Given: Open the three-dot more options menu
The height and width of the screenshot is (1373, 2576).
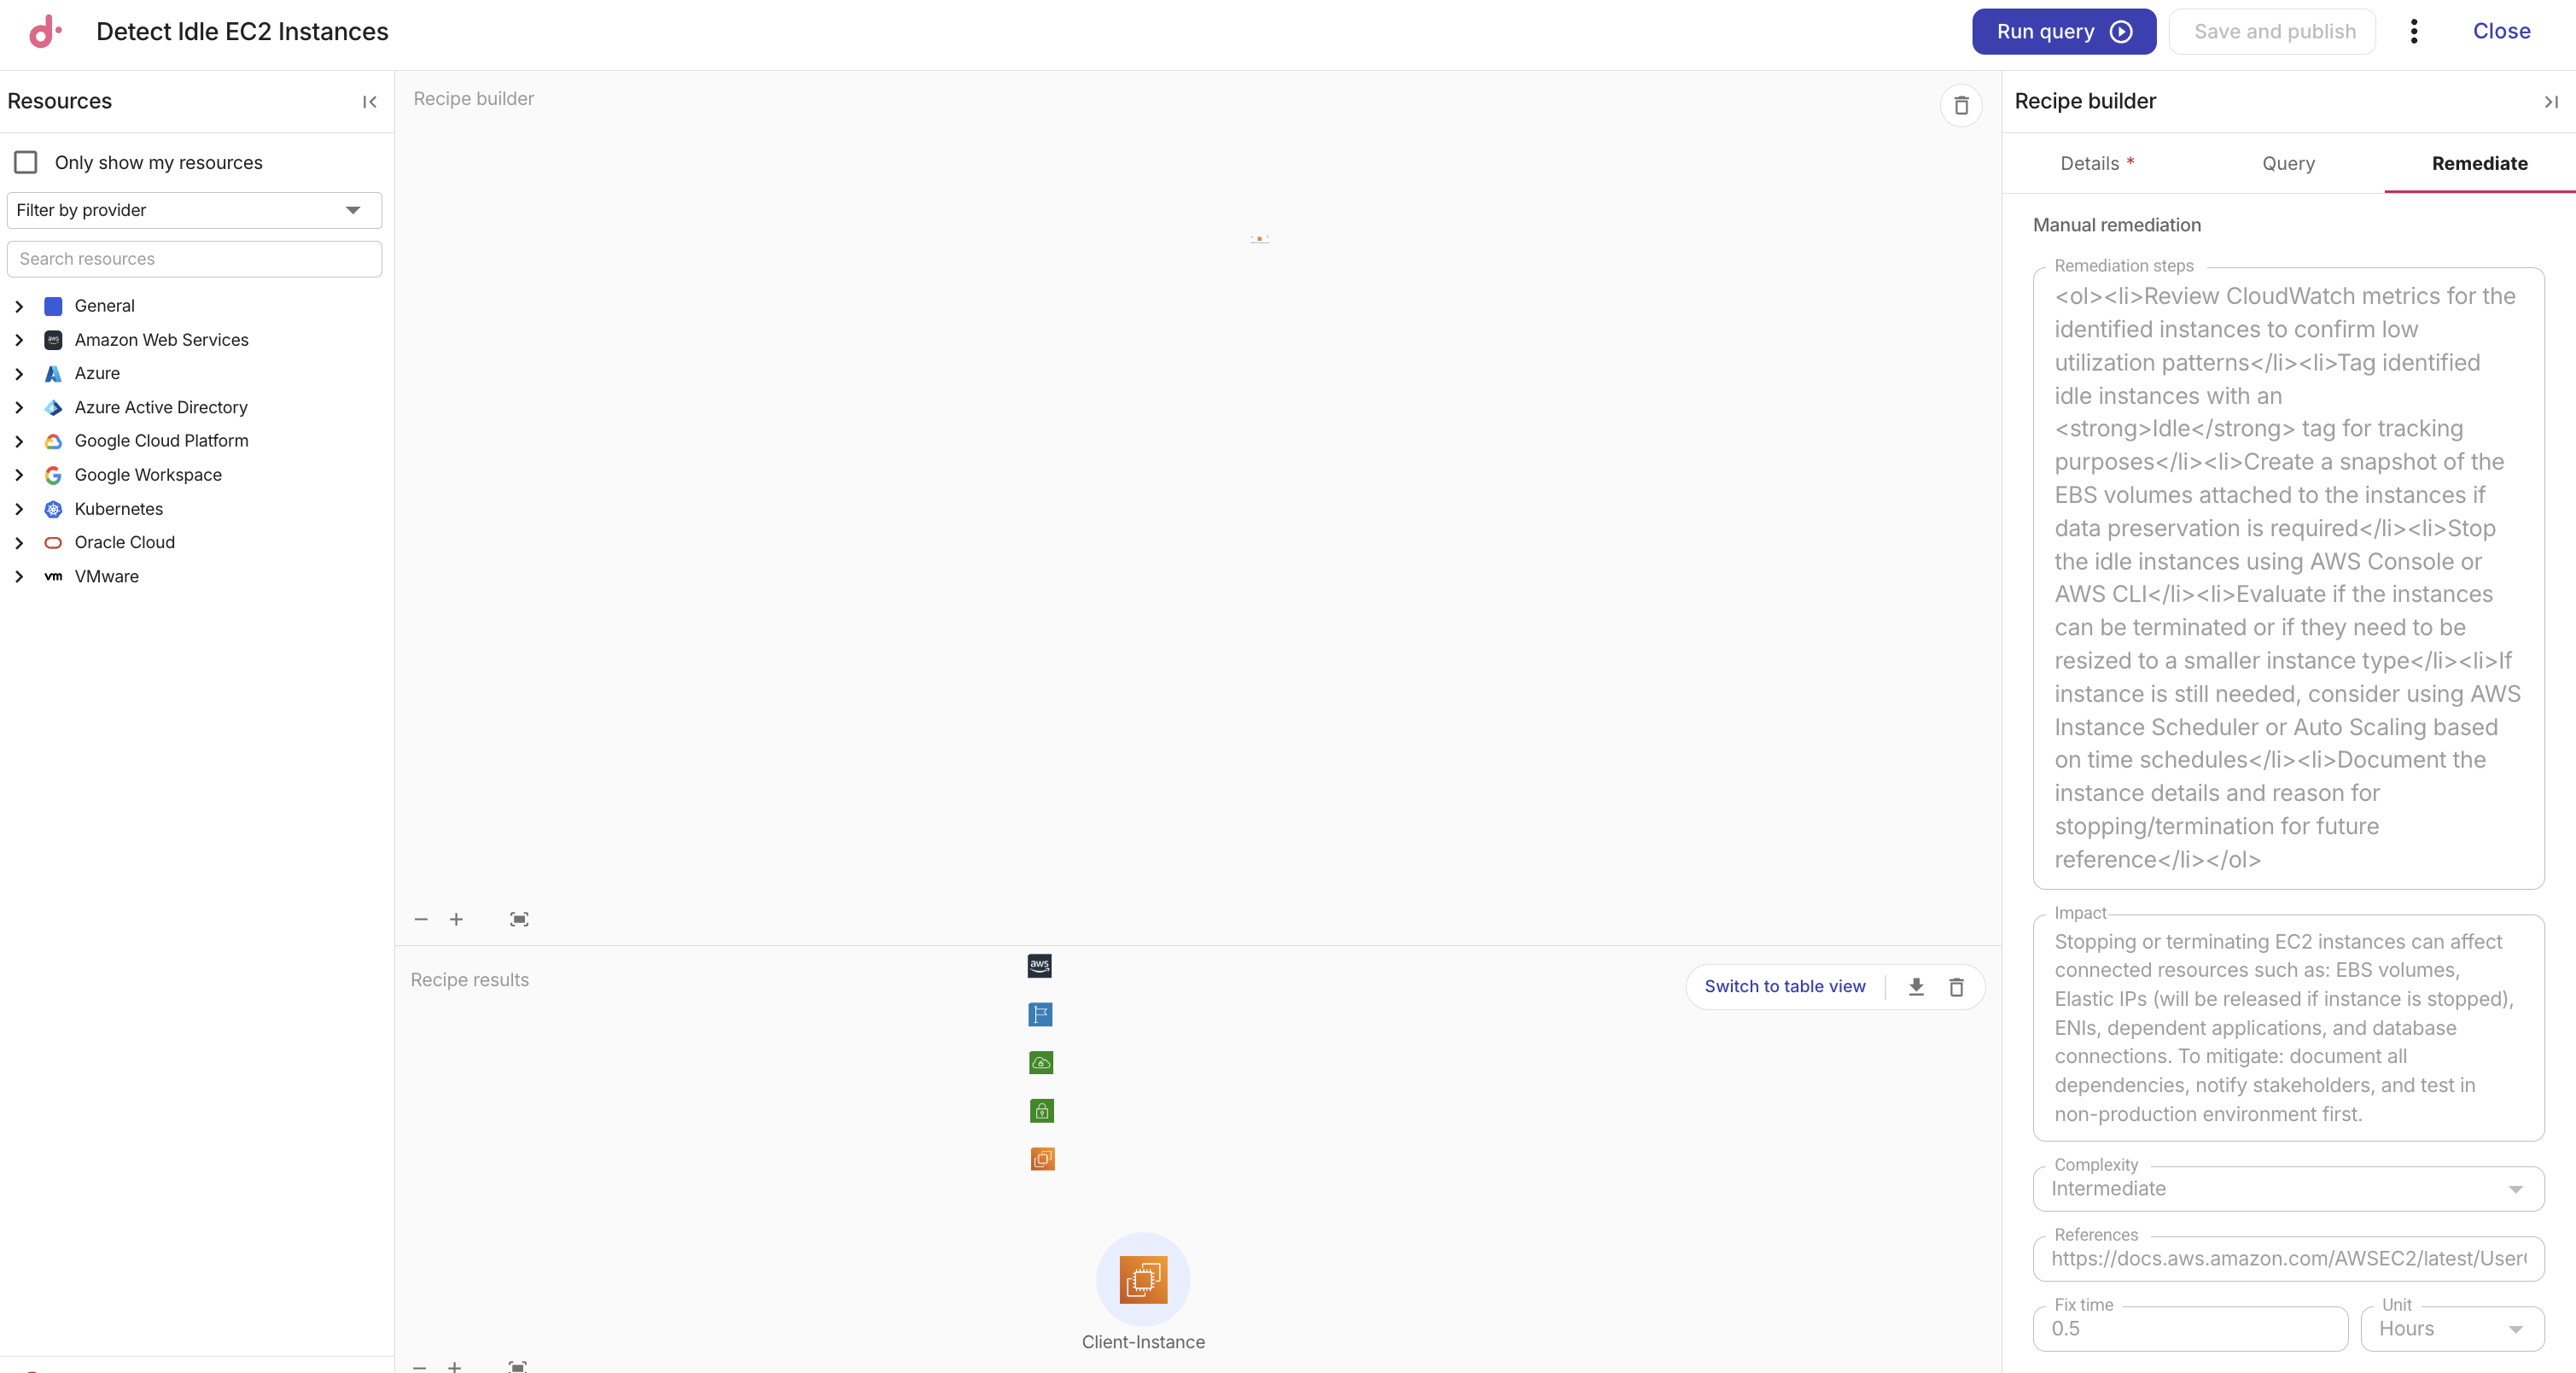Looking at the screenshot, I should pos(2414,31).
